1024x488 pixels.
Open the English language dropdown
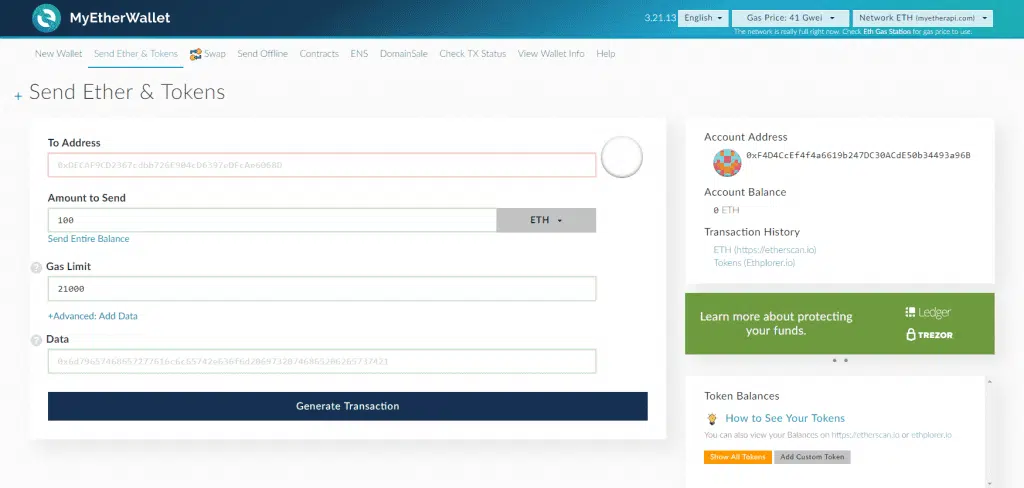point(704,18)
